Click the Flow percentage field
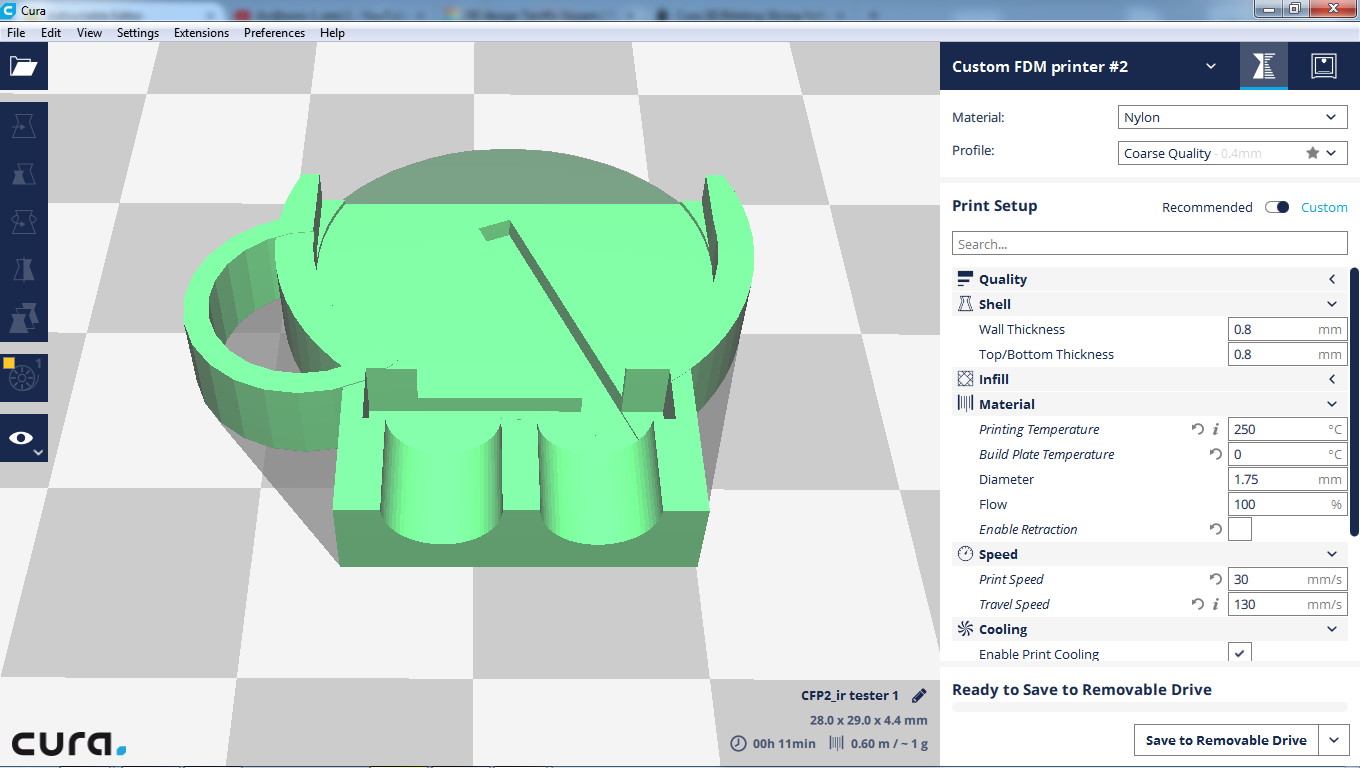The height and width of the screenshot is (768, 1360). coord(1287,504)
